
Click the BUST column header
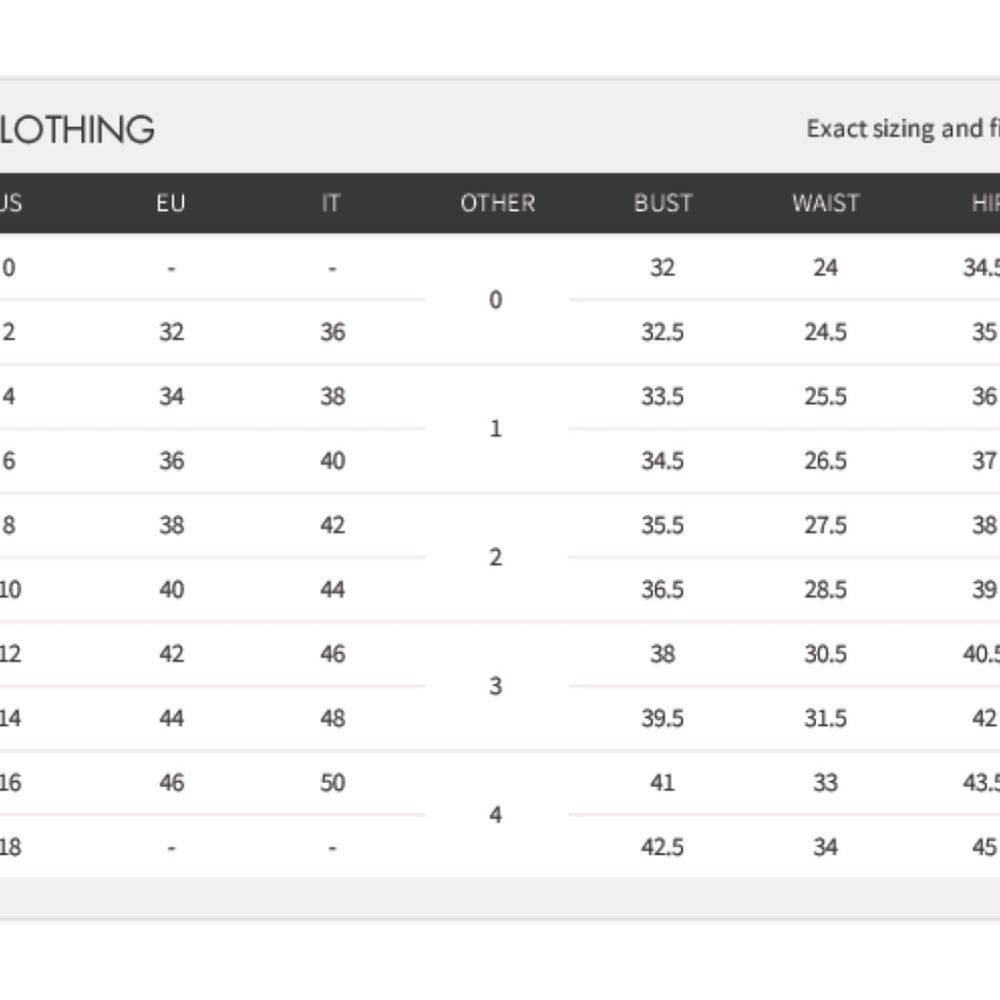pos(662,203)
